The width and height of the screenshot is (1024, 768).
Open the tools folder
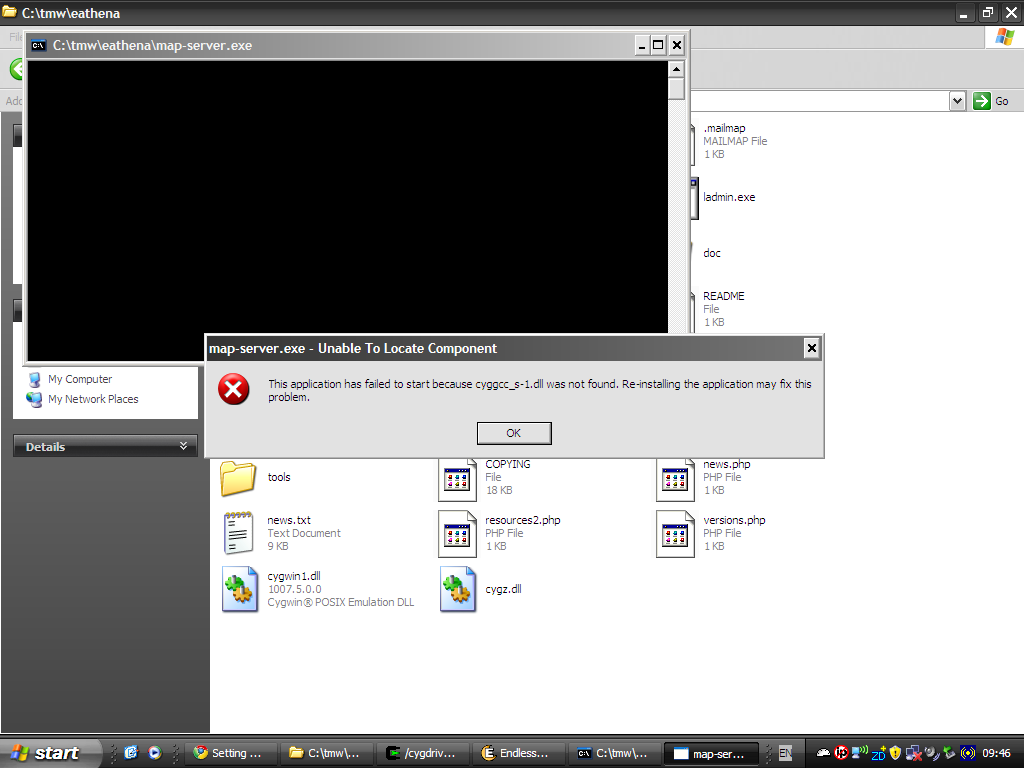(x=238, y=478)
